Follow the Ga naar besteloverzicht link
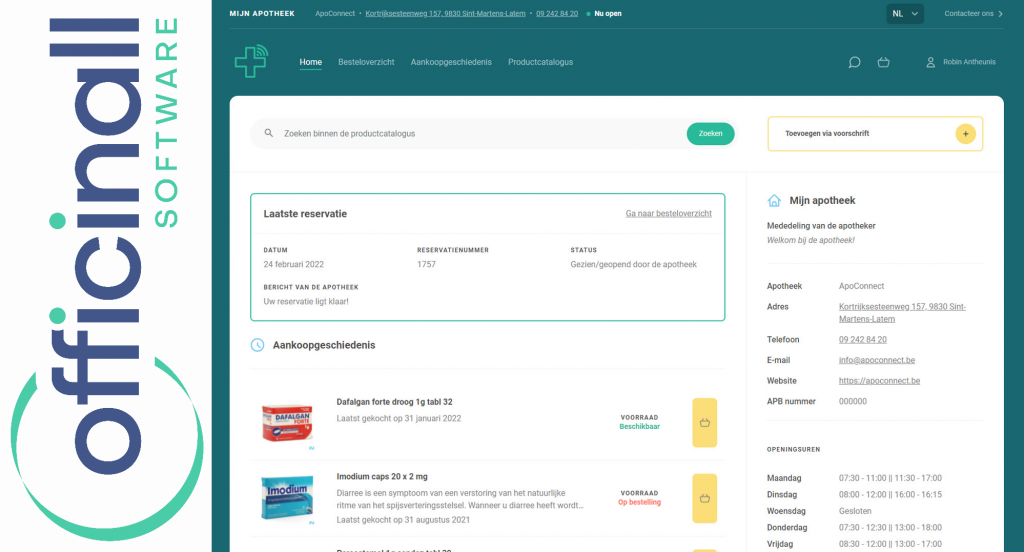The height and width of the screenshot is (552, 1024). coord(669,214)
